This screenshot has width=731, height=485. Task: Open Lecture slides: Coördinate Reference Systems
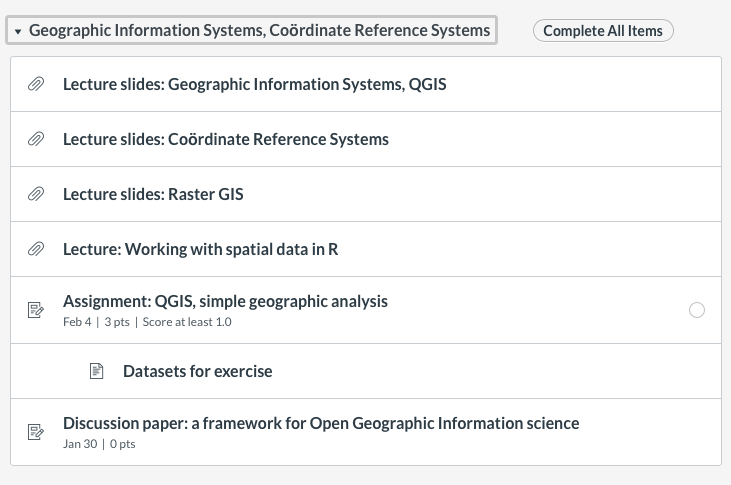(225, 139)
